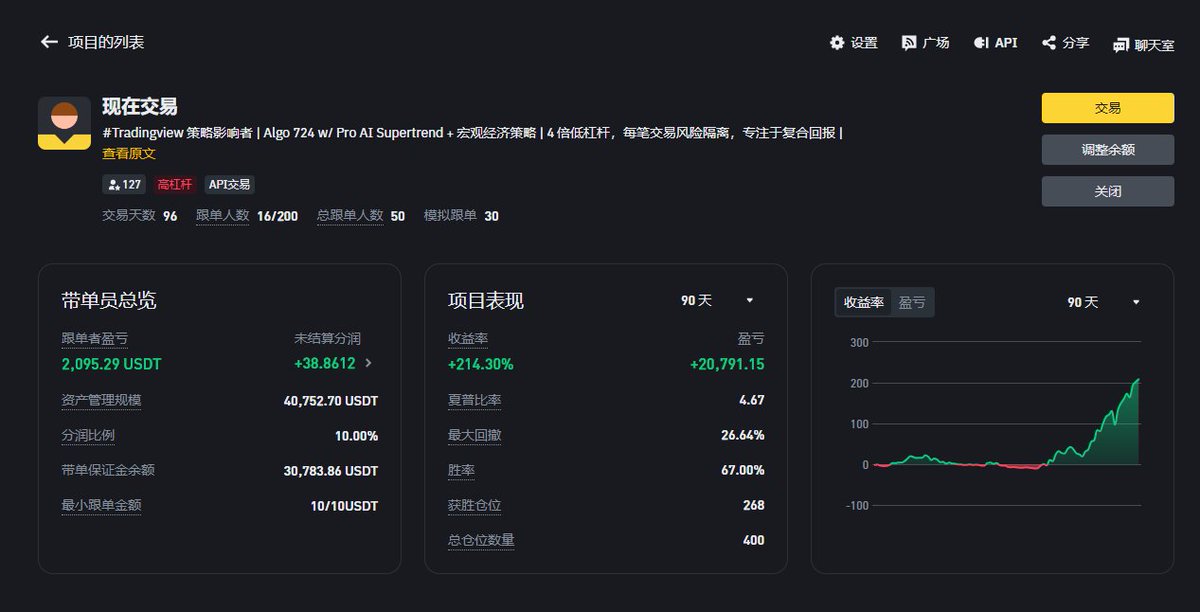Return to 项目的列表

pos(106,42)
